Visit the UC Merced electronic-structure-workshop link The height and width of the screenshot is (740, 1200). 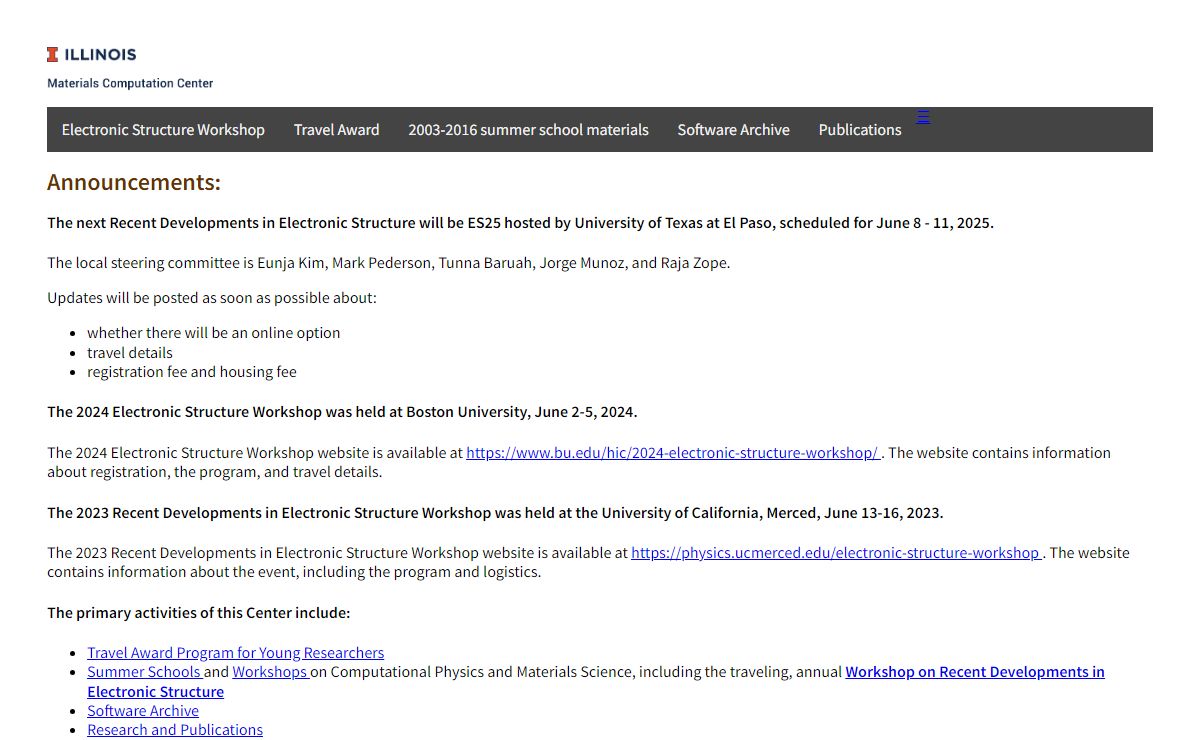[837, 553]
